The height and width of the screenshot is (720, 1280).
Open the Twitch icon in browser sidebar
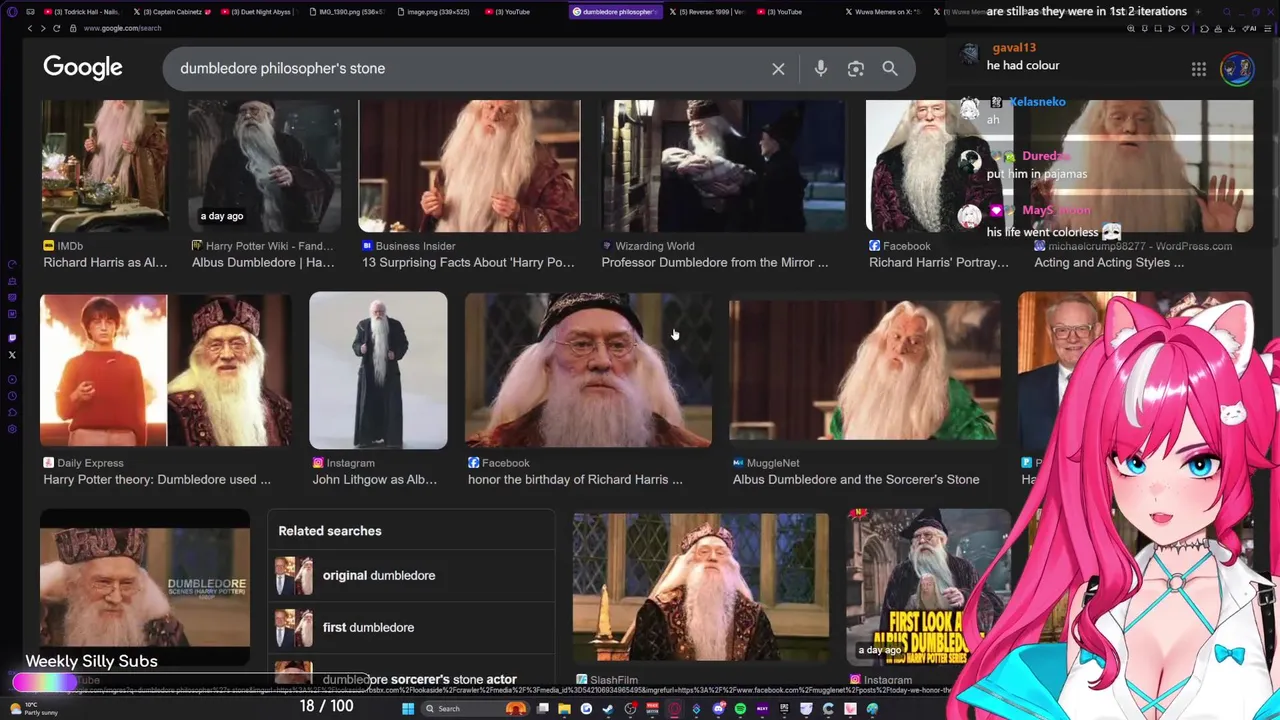tap(12, 339)
